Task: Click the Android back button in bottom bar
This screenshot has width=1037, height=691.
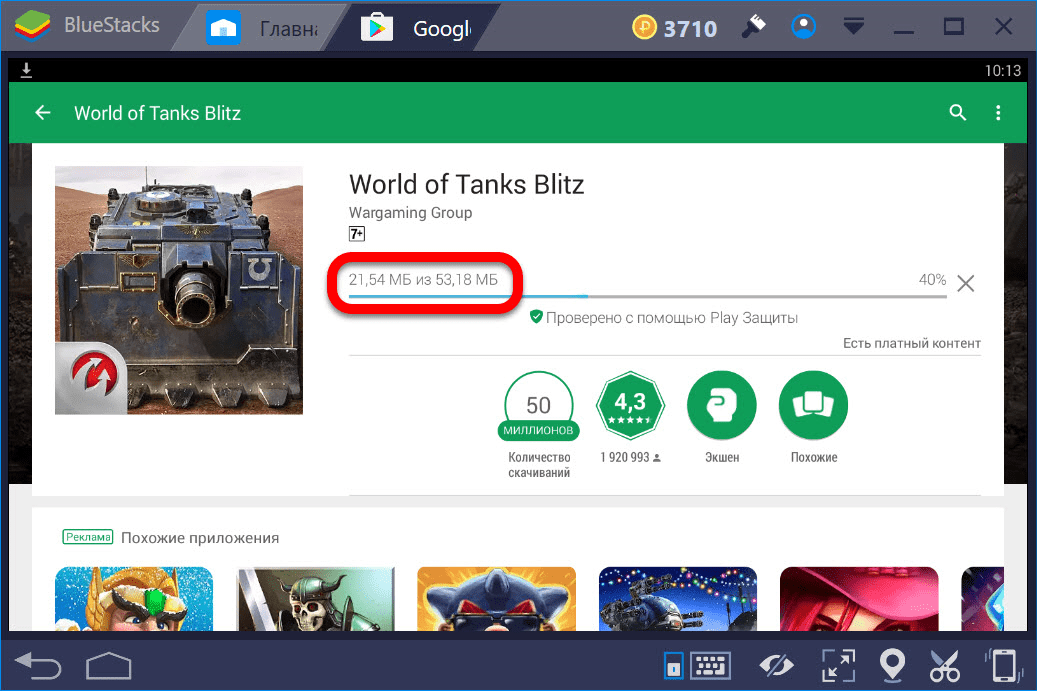Action: 38,664
